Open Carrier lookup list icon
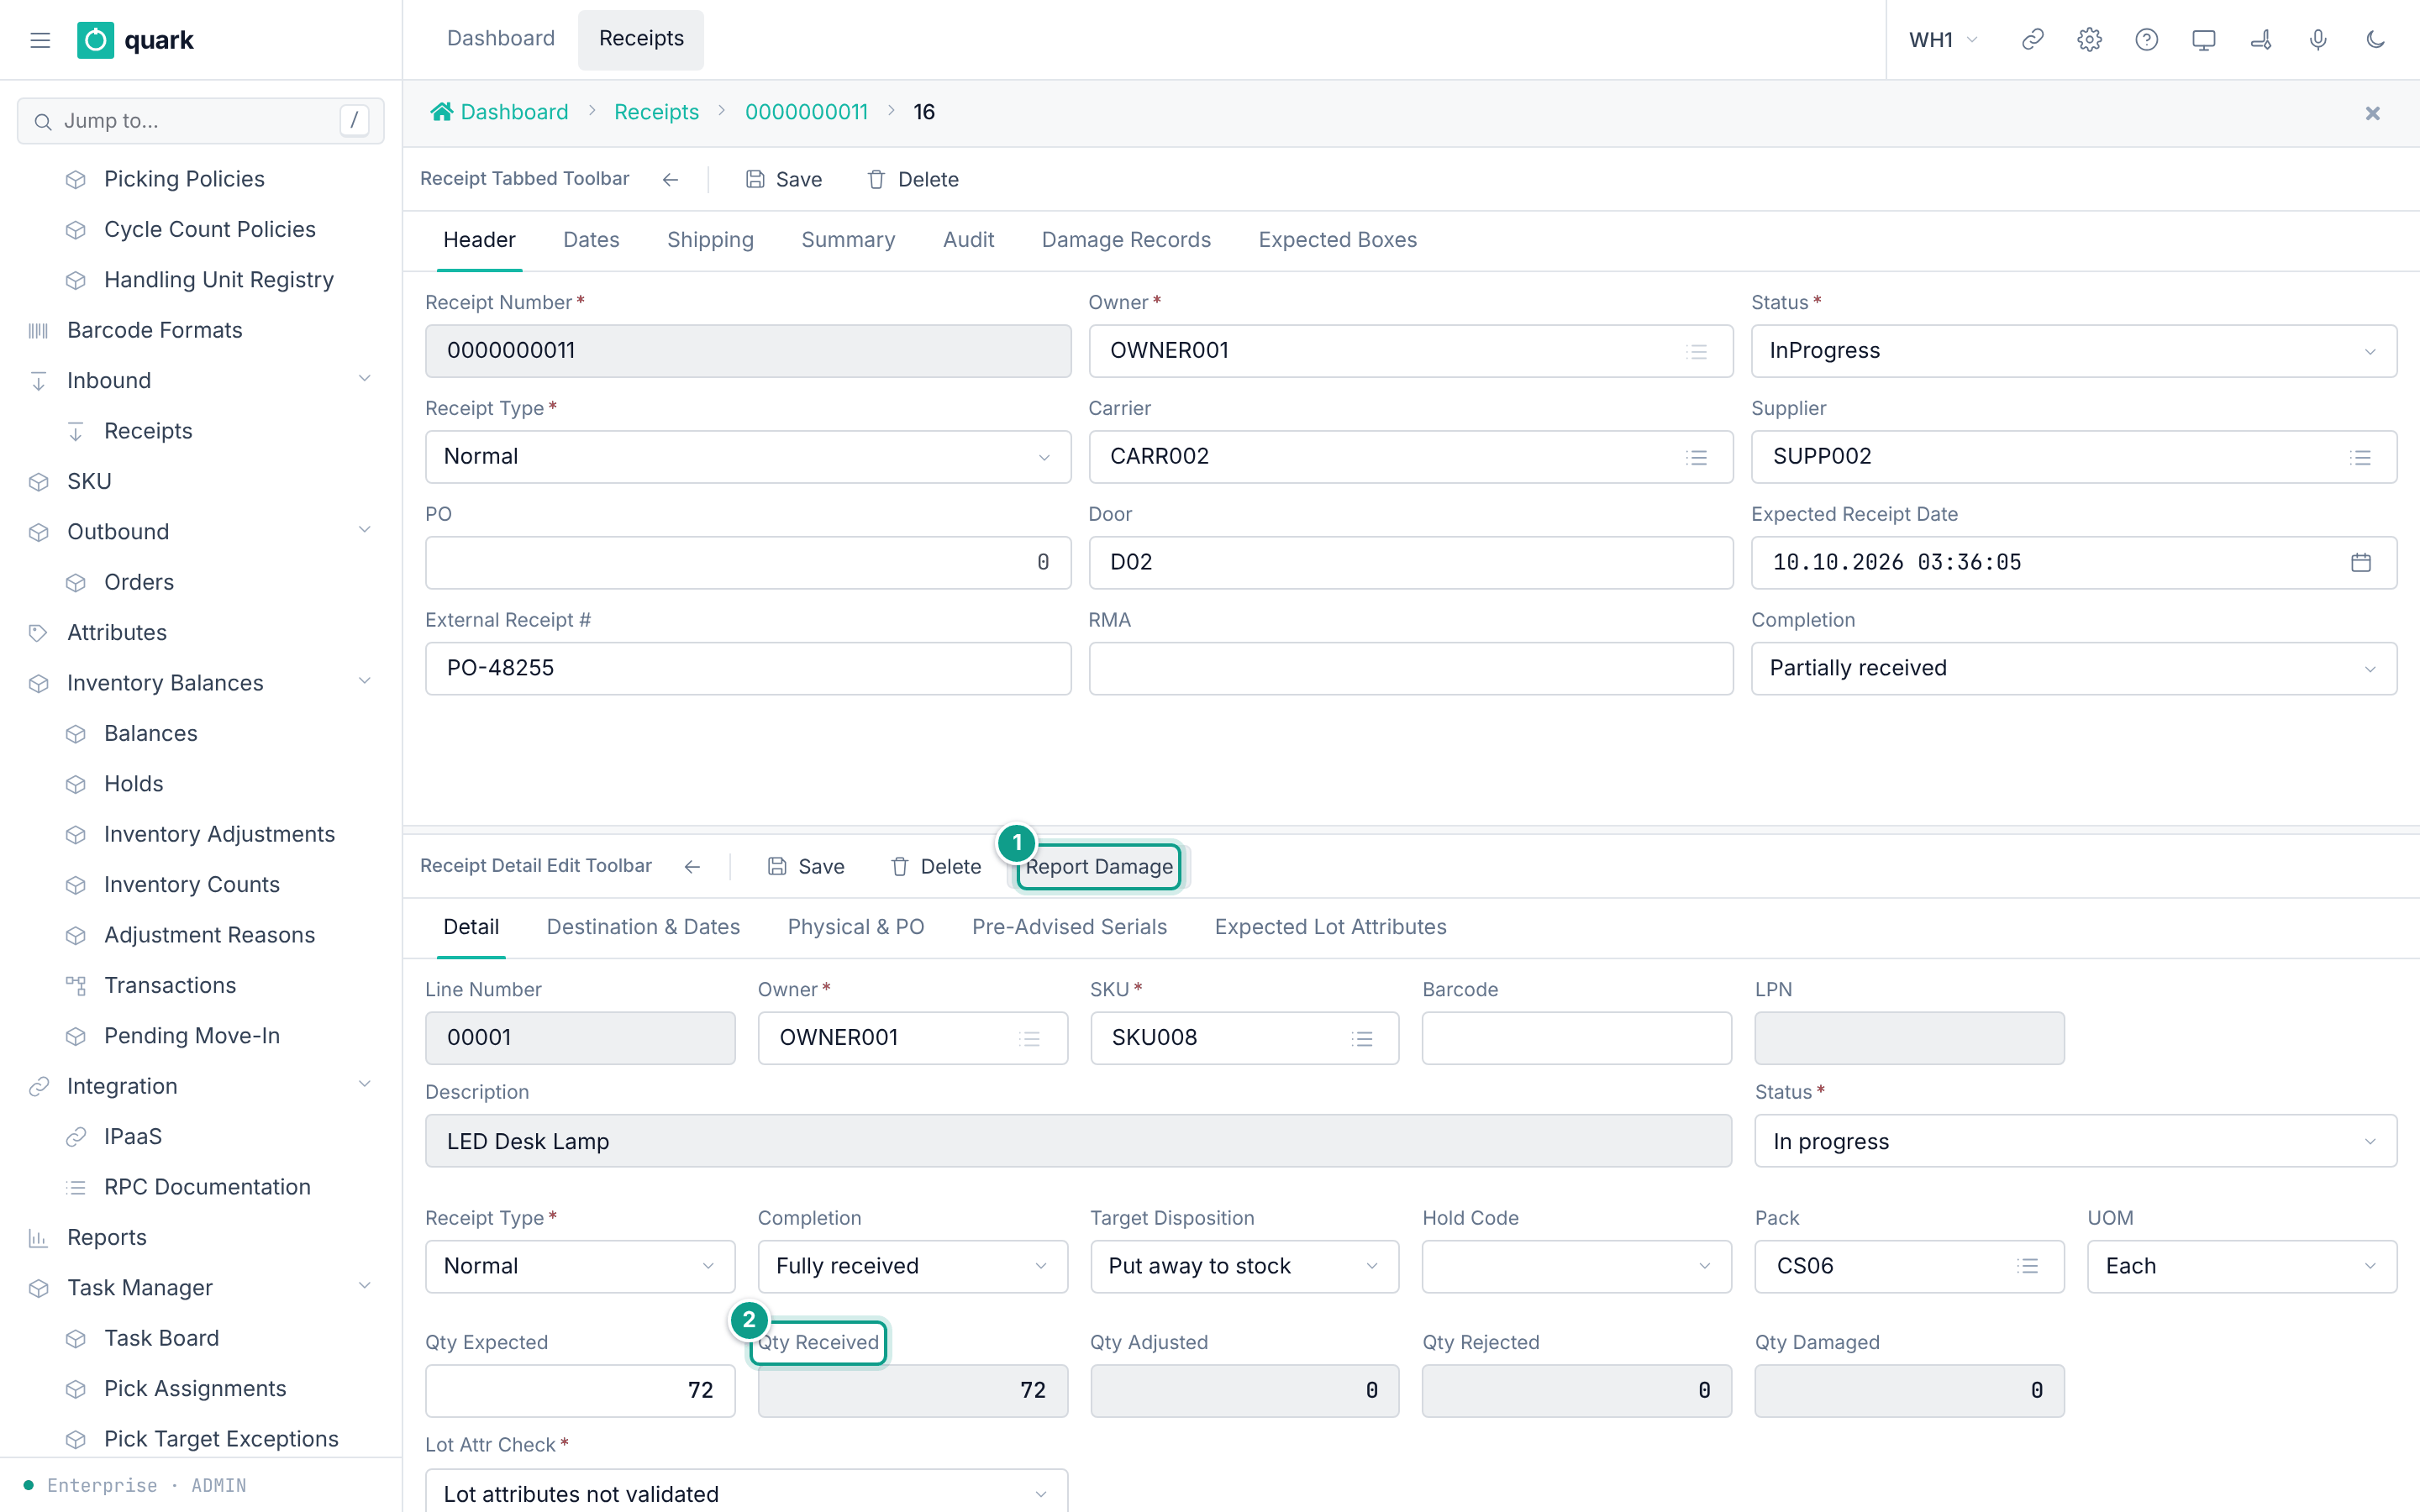 (1696, 457)
